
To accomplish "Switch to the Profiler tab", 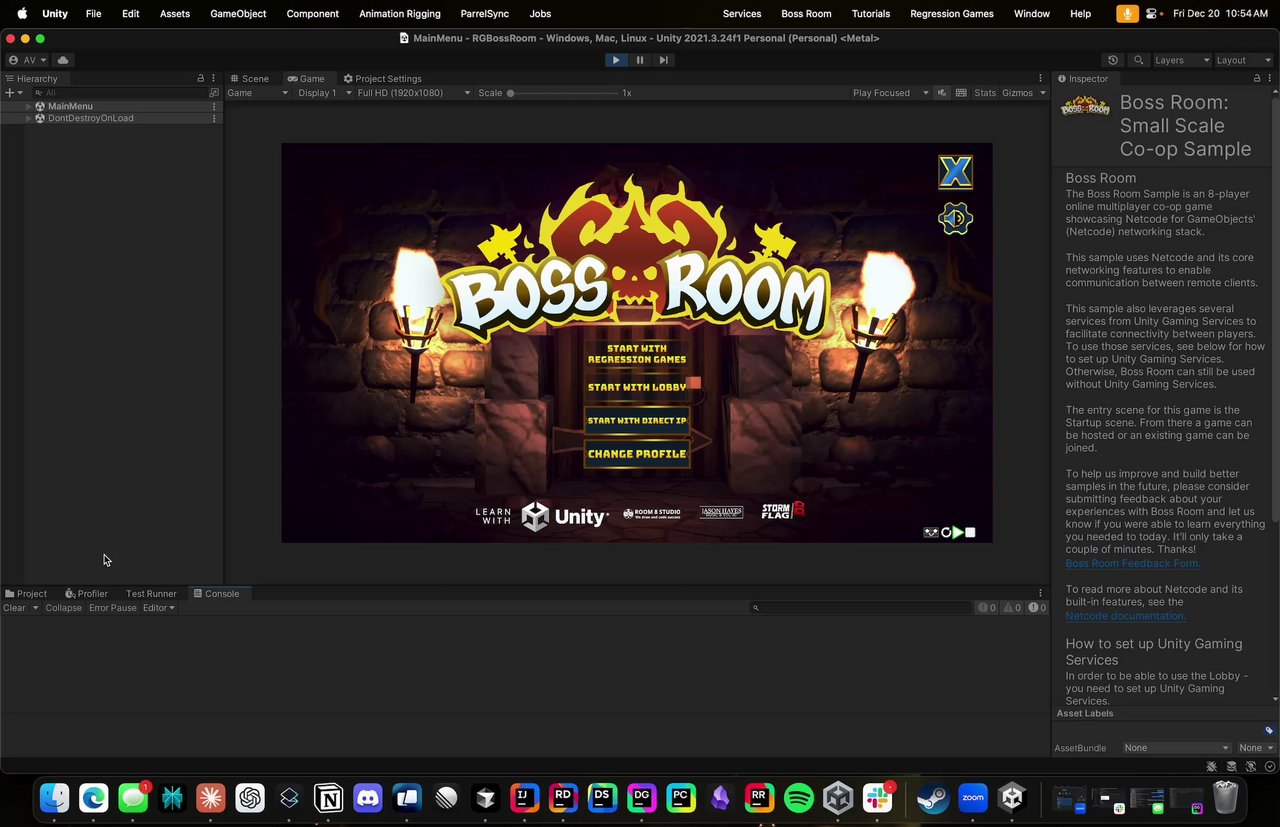I will (86, 594).
